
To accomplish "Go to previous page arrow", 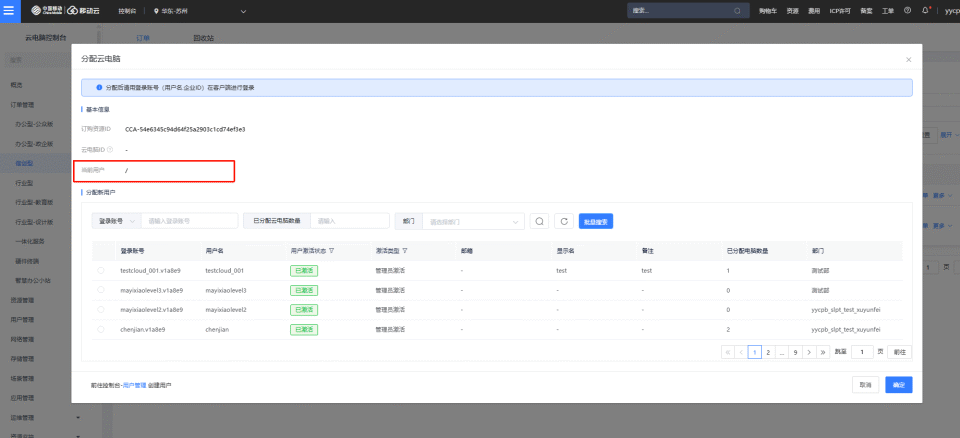I will [x=741, y=352].
